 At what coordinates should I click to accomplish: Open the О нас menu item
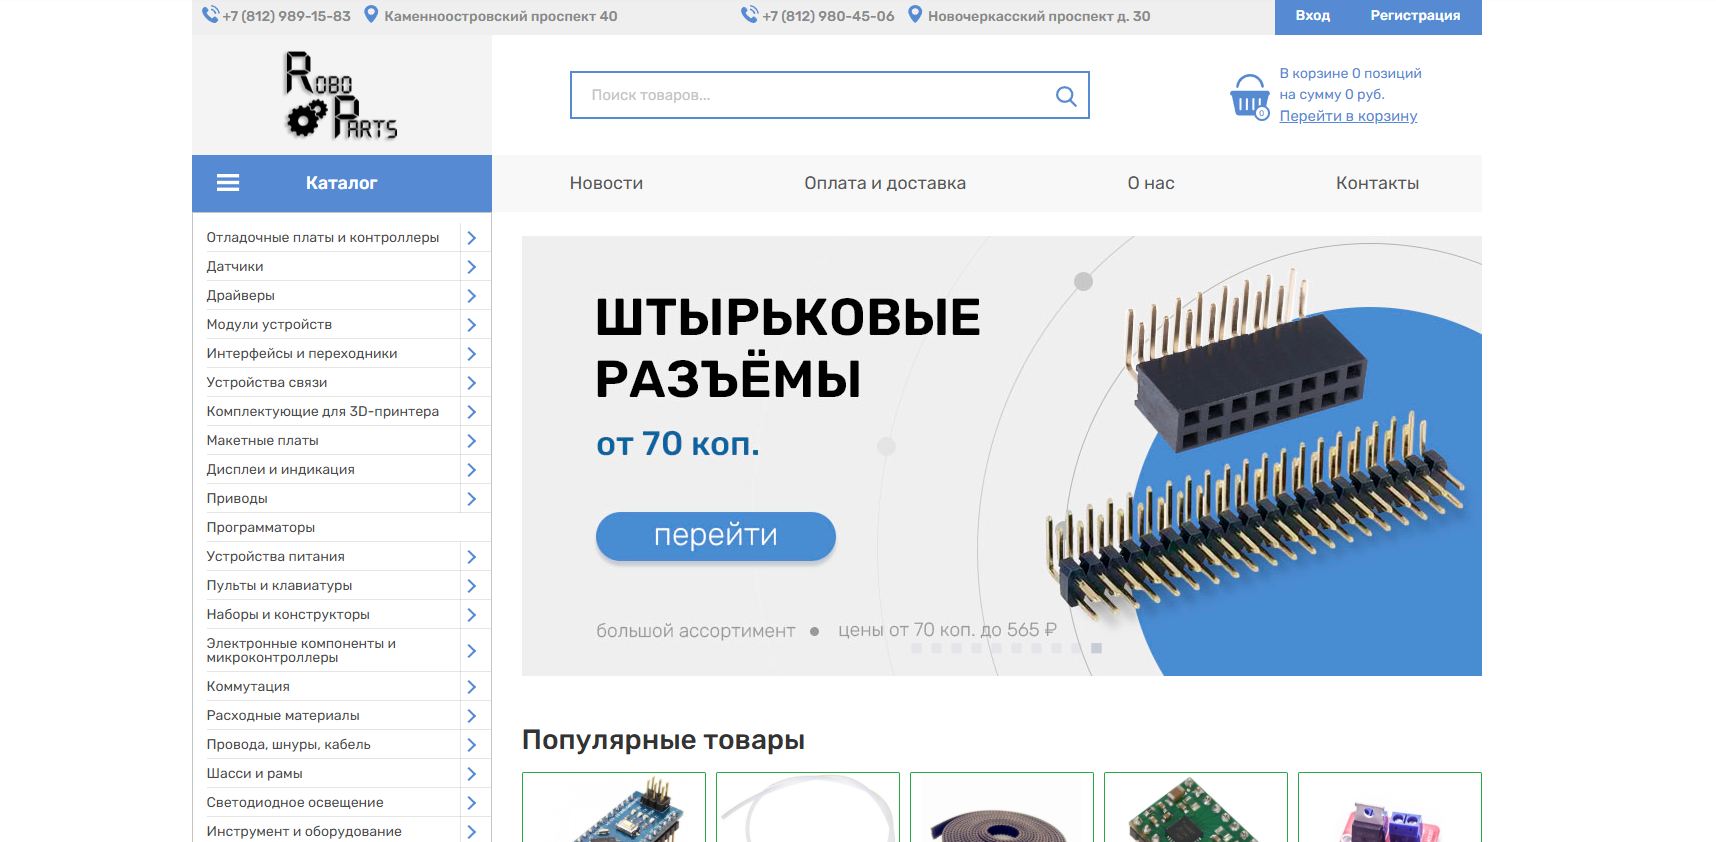click(1151, 183)
